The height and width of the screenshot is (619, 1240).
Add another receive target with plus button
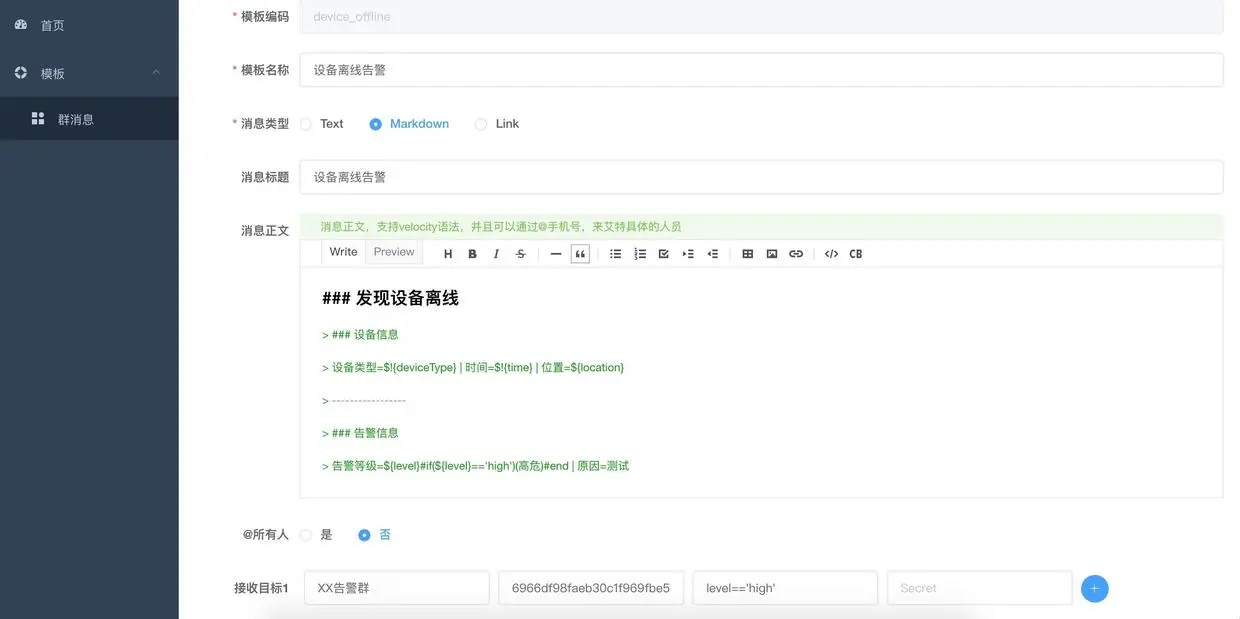tap(1094, 589)
